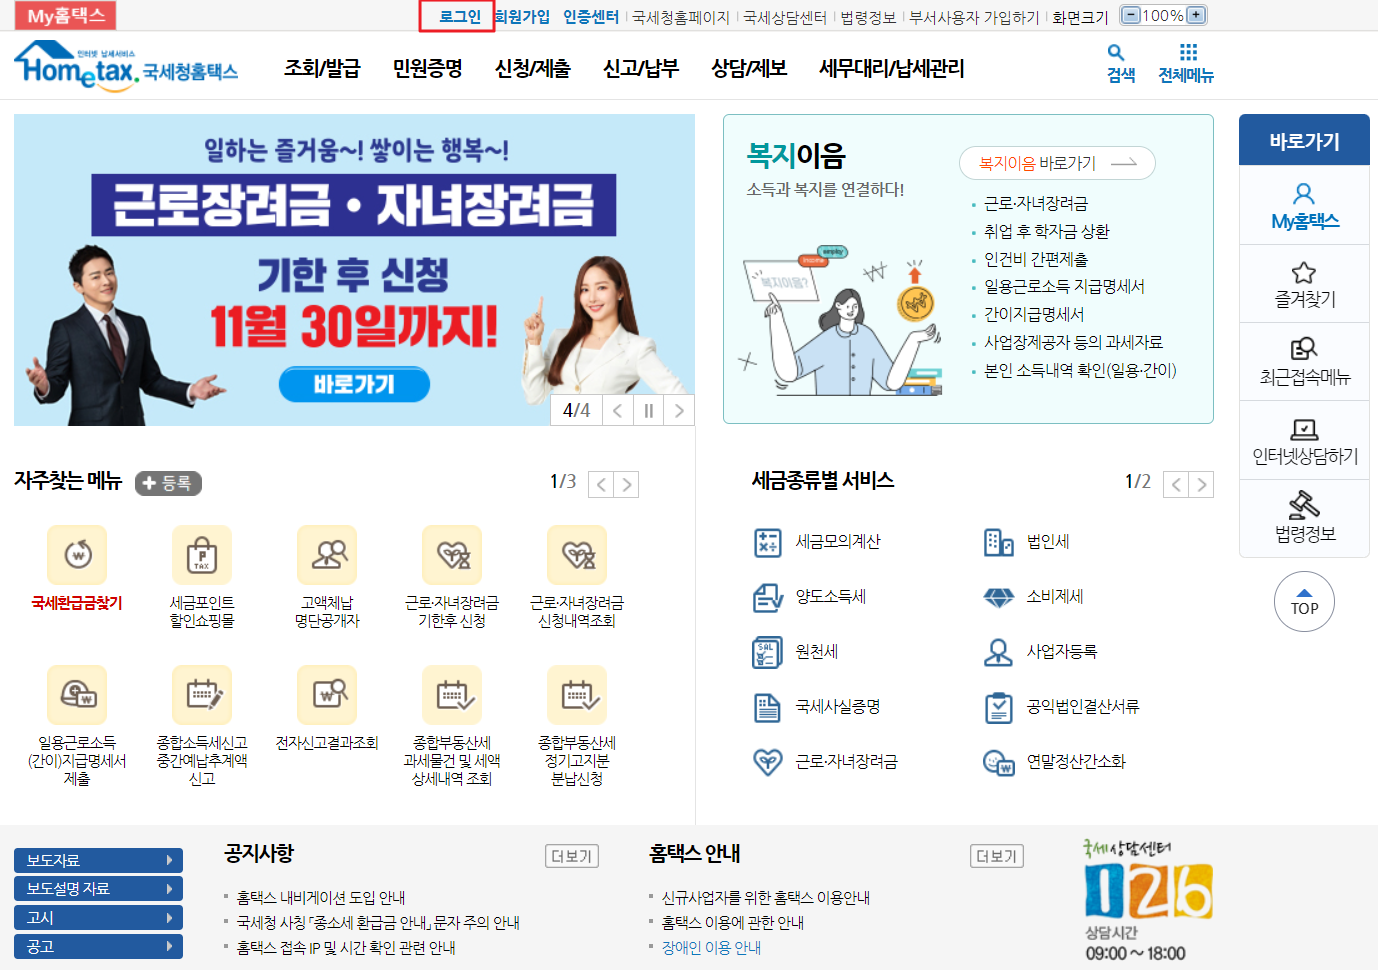
Task: Click the 회원가입 link
Action: [522, 16]
